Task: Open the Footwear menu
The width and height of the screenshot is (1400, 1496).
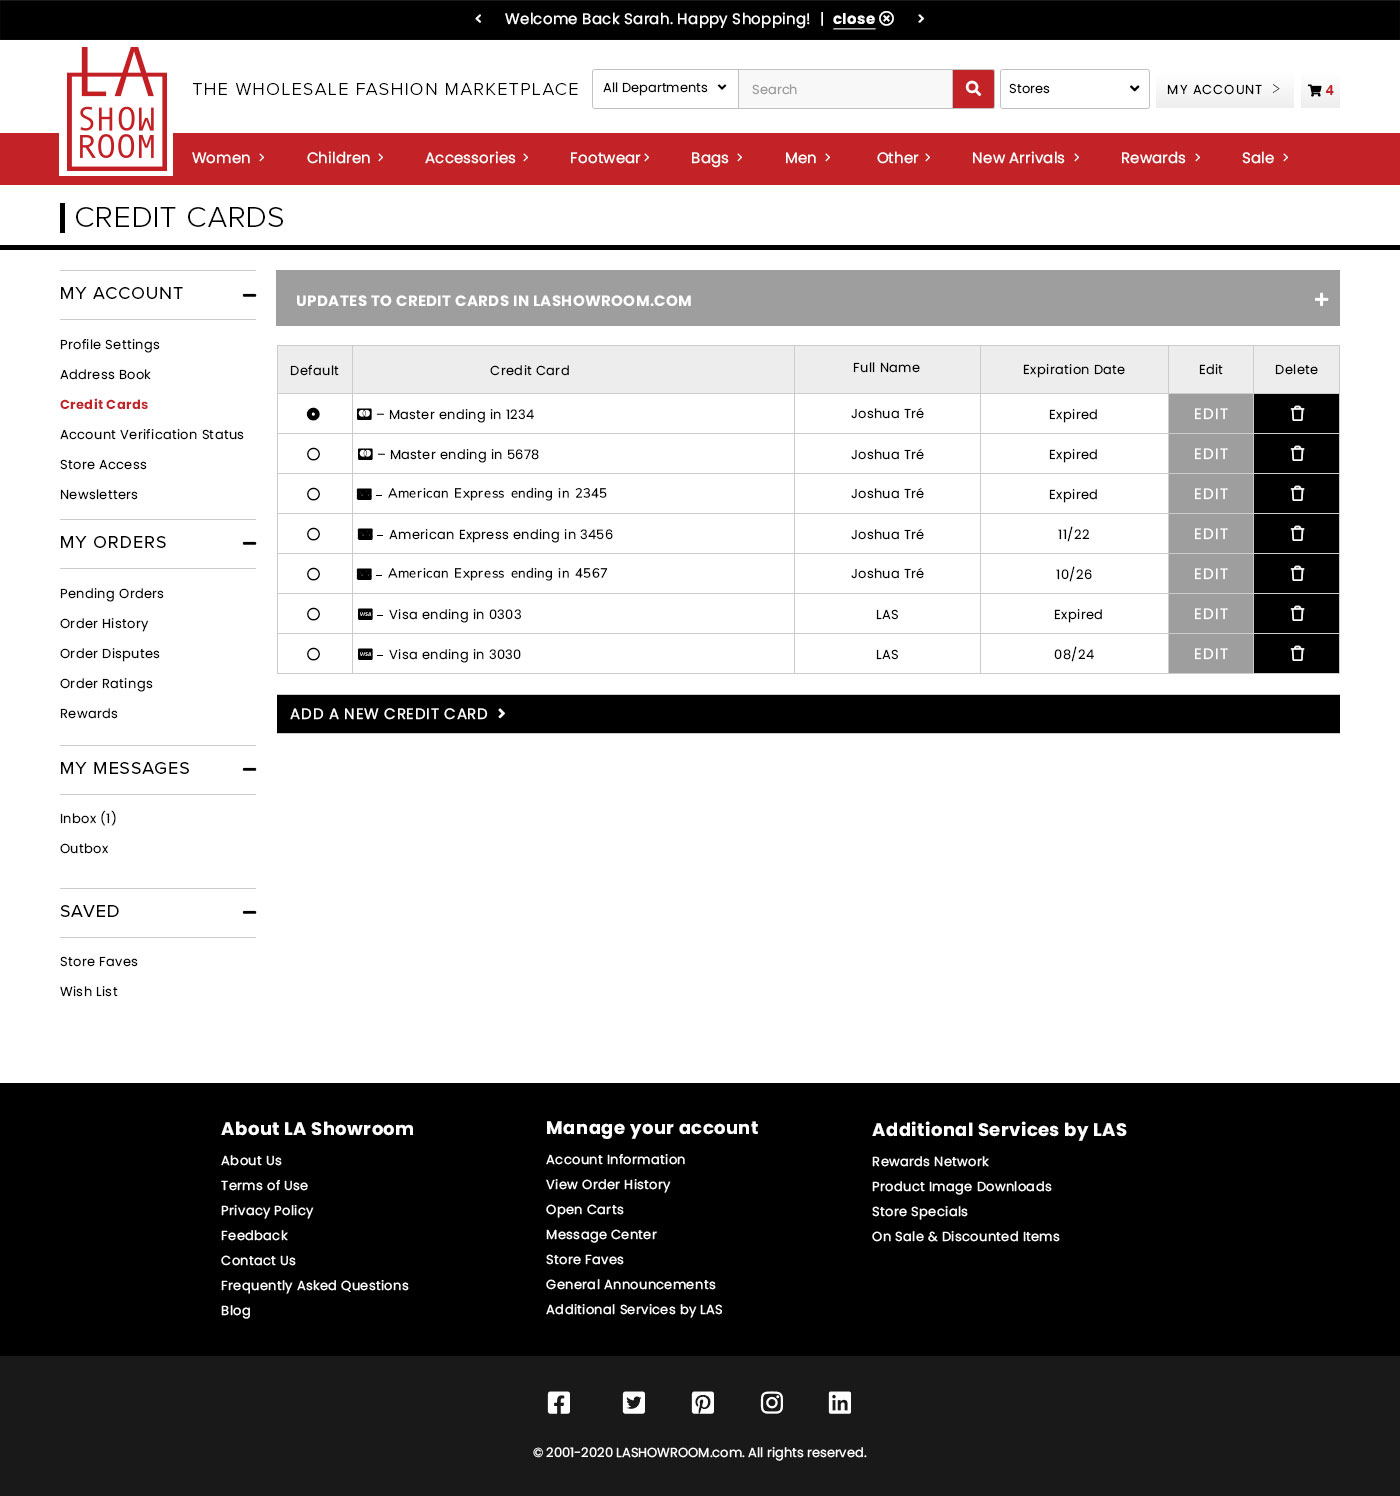Action: click(609, 158)
